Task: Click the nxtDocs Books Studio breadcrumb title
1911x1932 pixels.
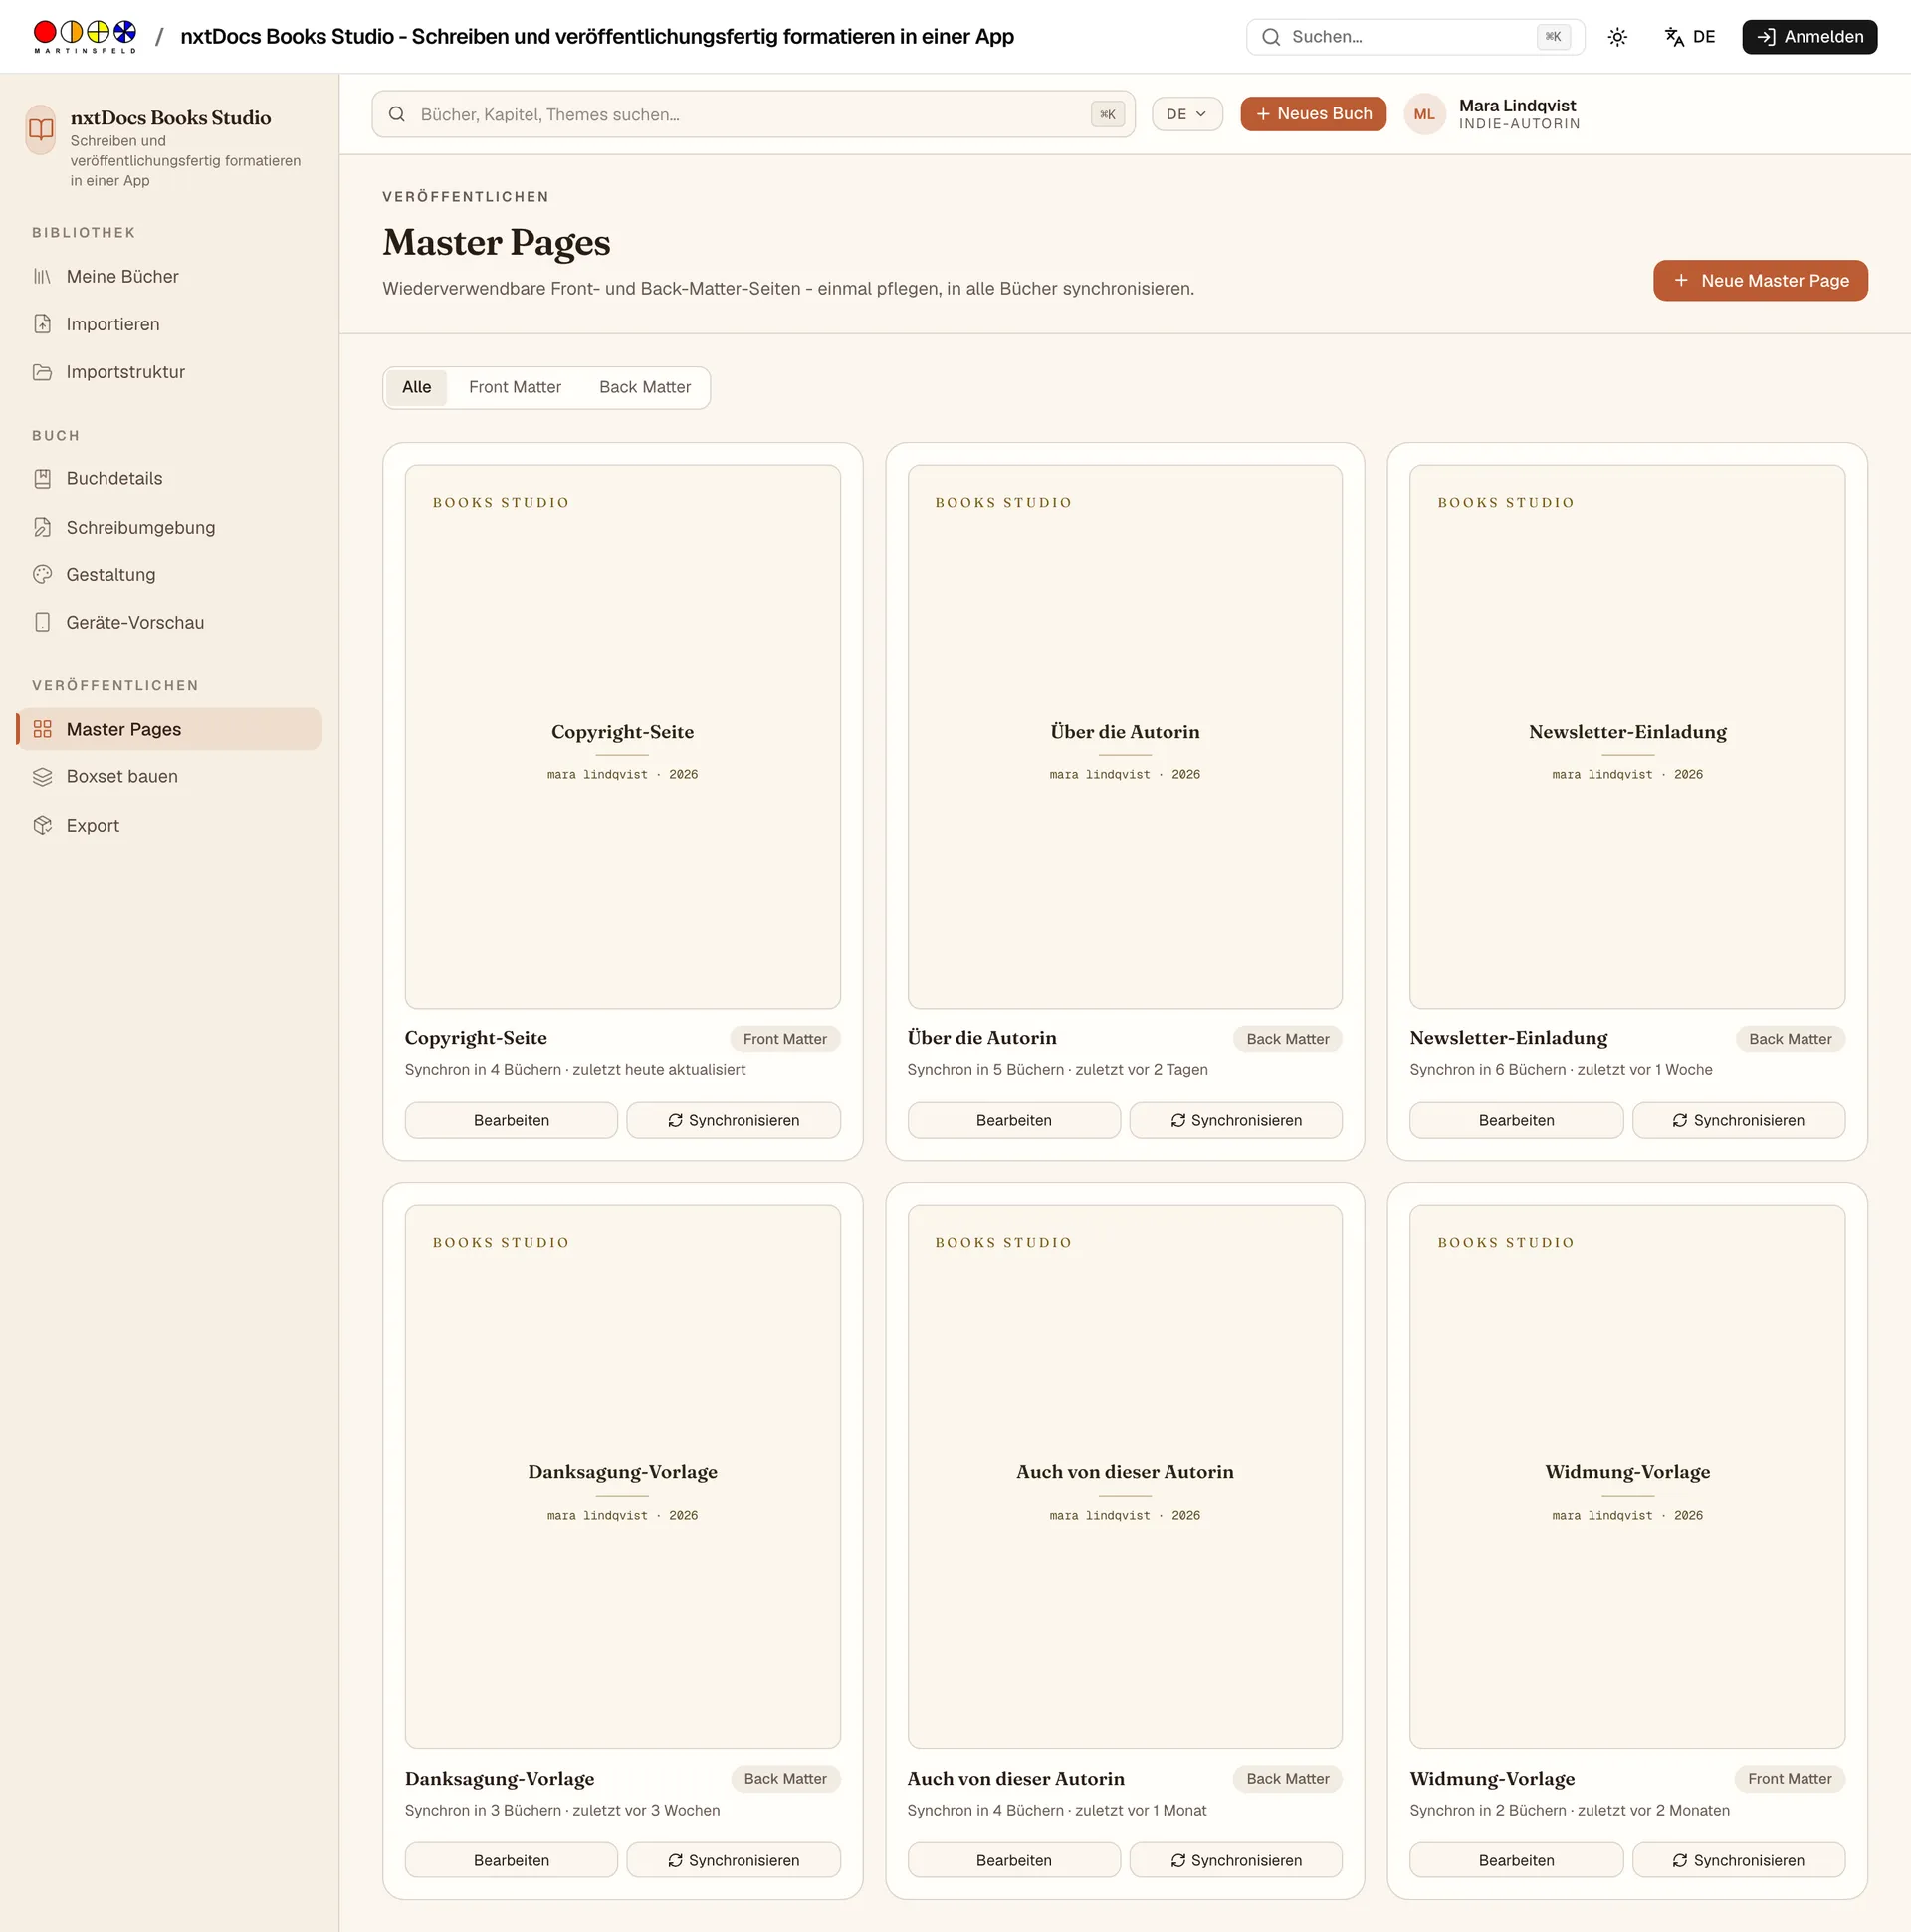Action: click(x=597, y=37)
